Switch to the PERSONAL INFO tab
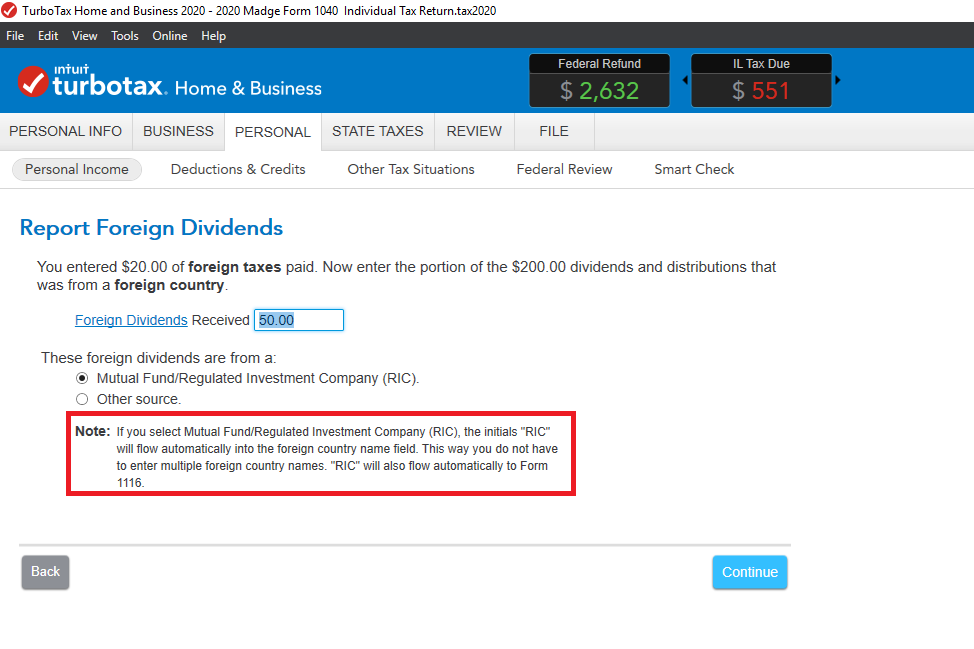974x649 pixels. tap(65, 132)
